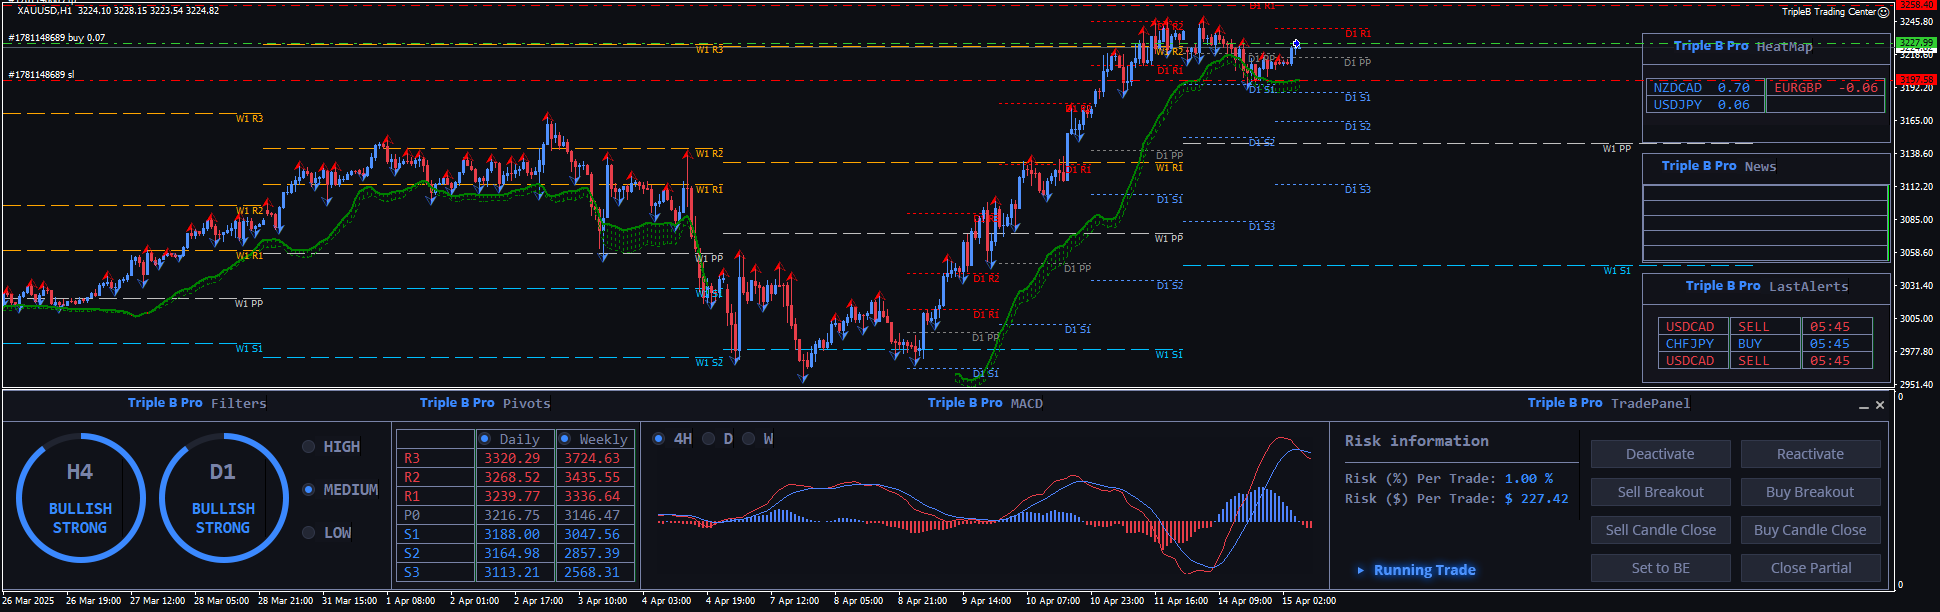1940x612 pixels.
Task: Click the TripleB Trading Center smiley icon
Action: (1884, 12)
